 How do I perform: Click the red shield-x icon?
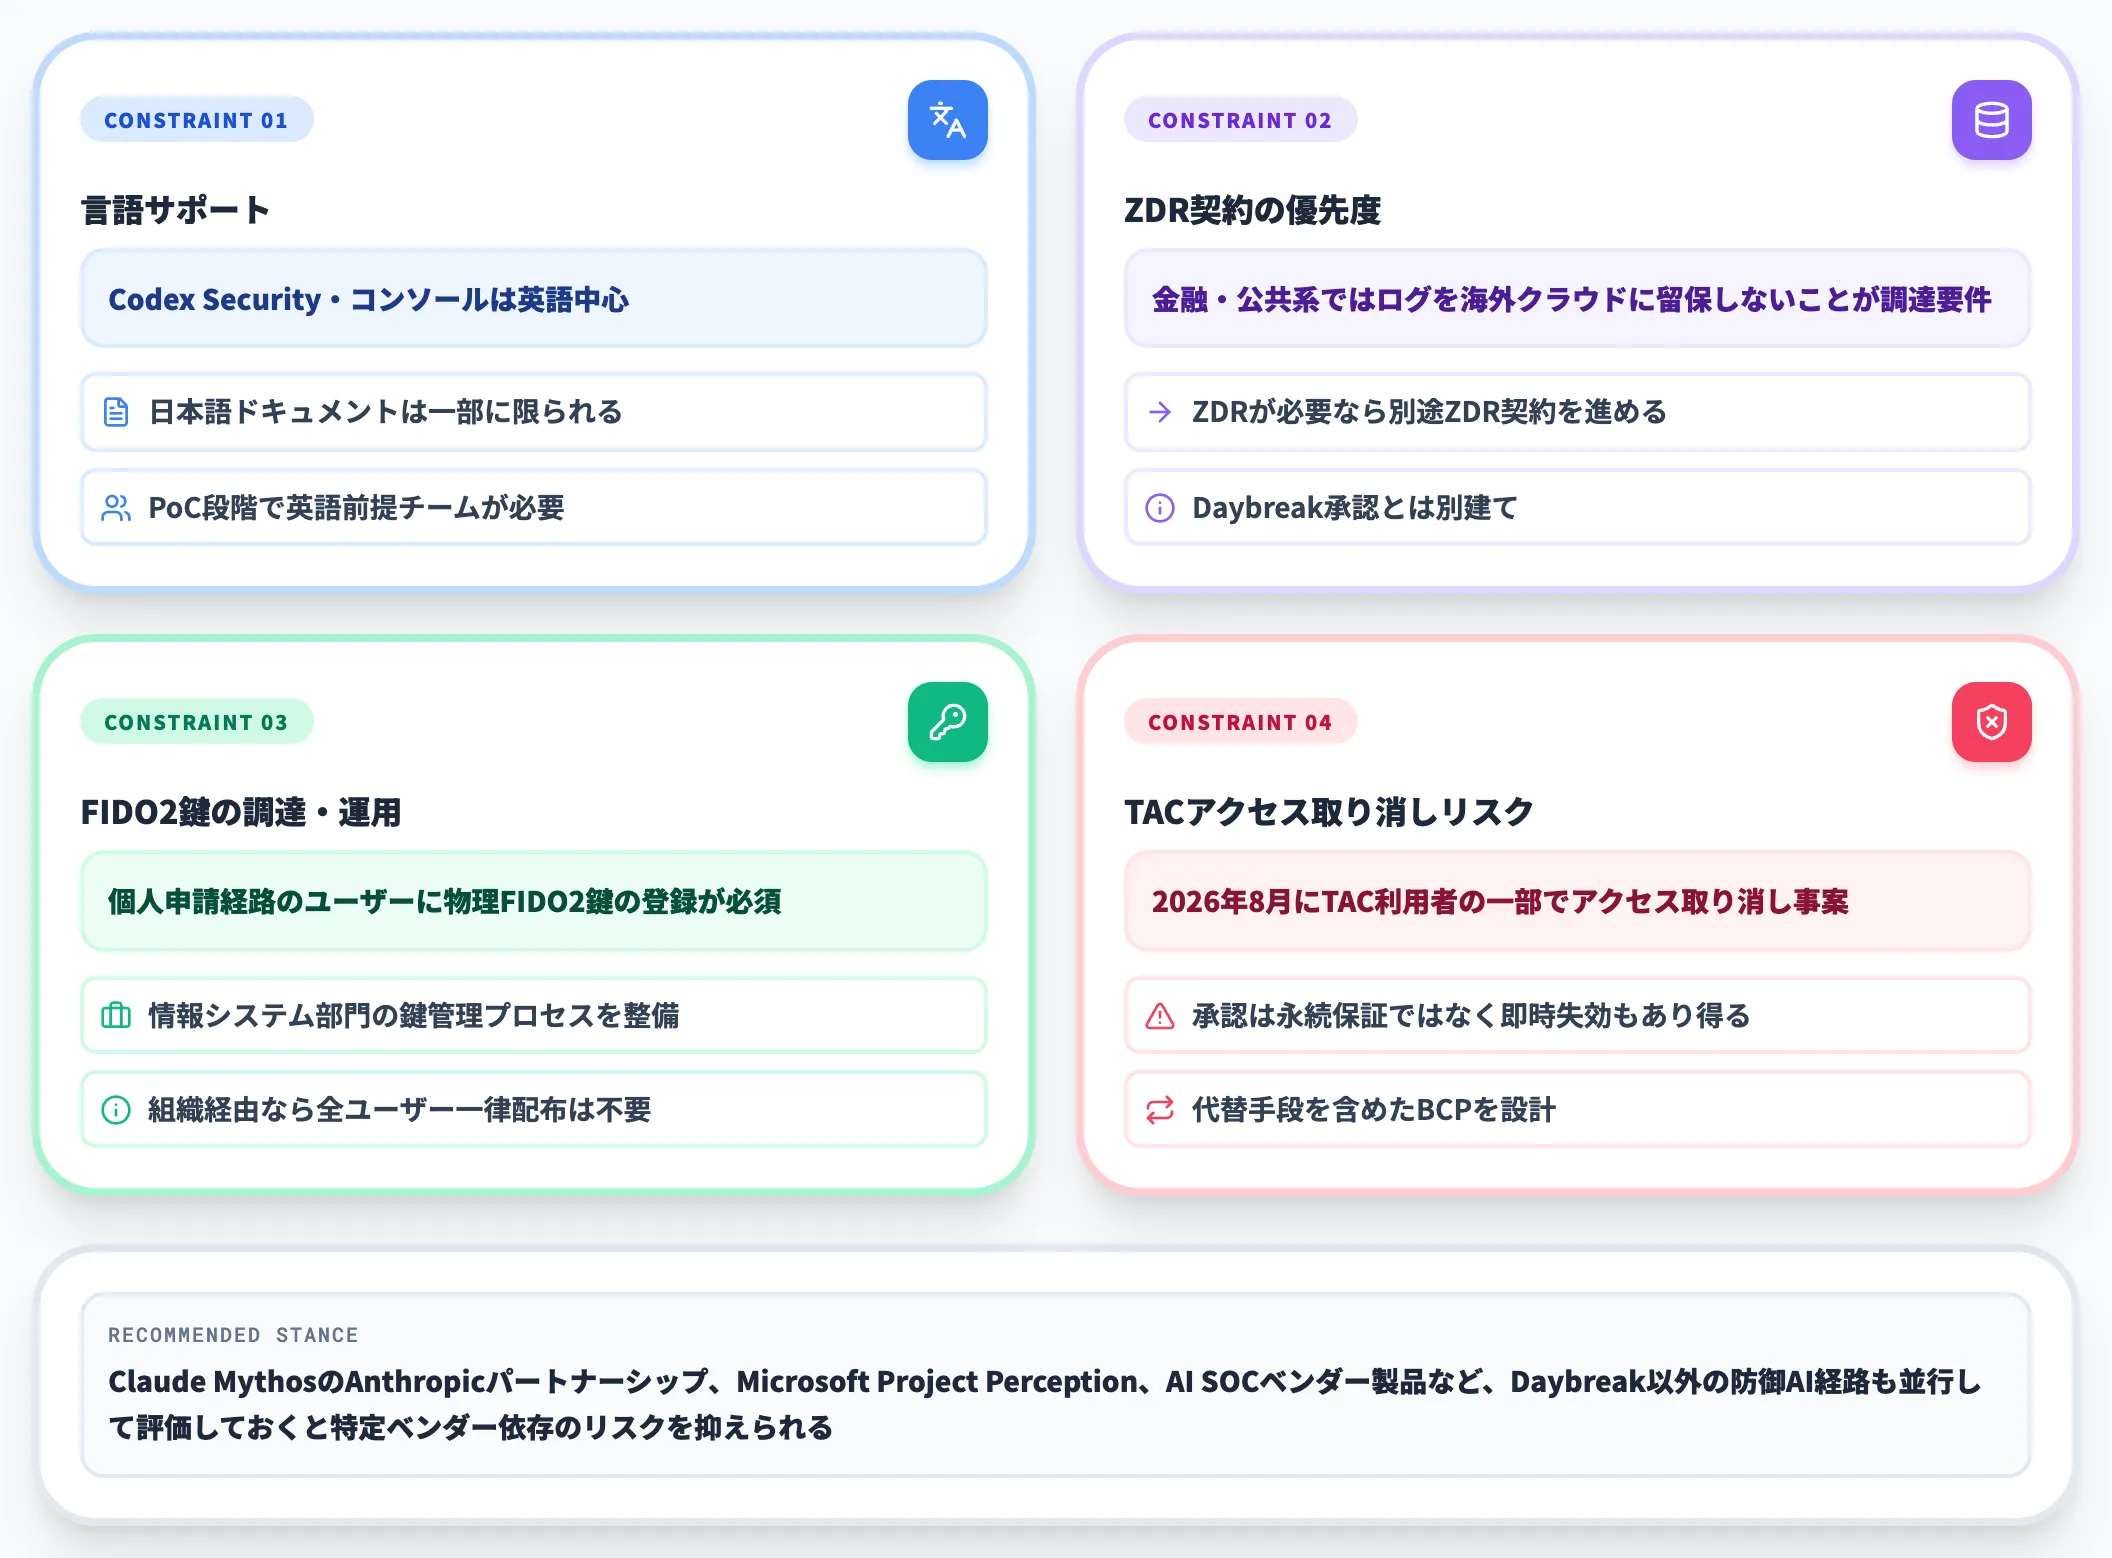[1991, 722]
